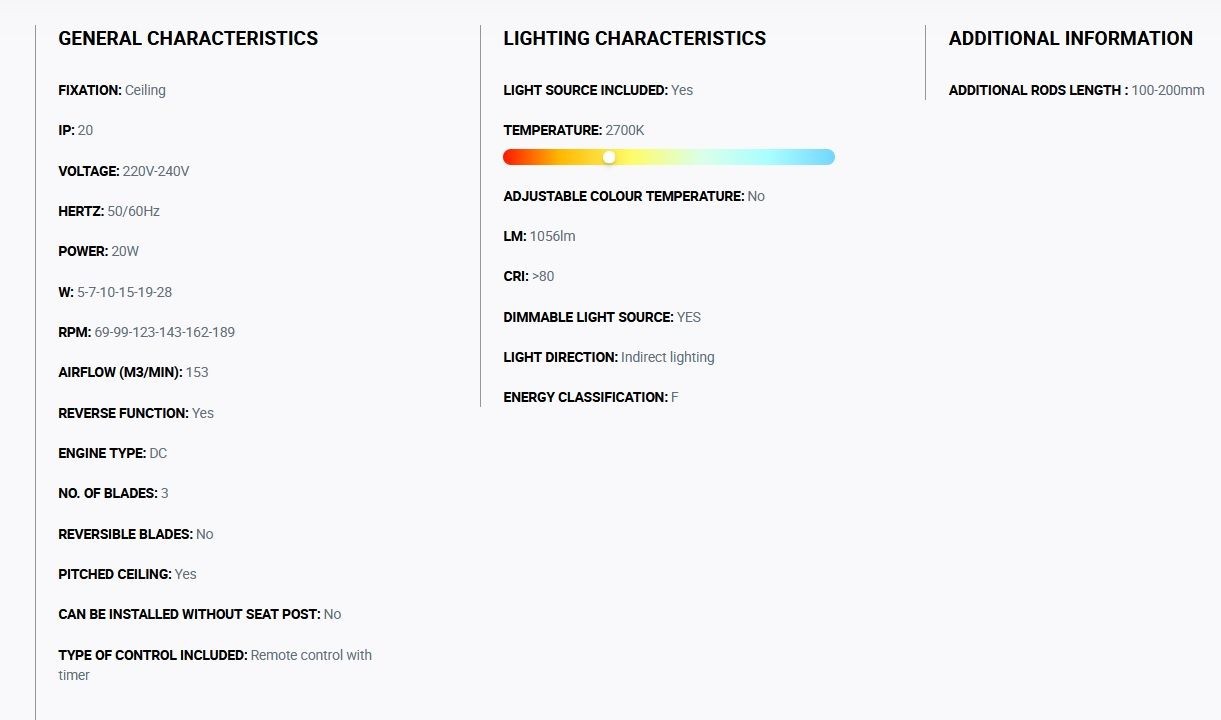The width and height of the screenshot is (1221, 720).
Task: Click the Airflow 153 specification
Action: tap(133, 372)
